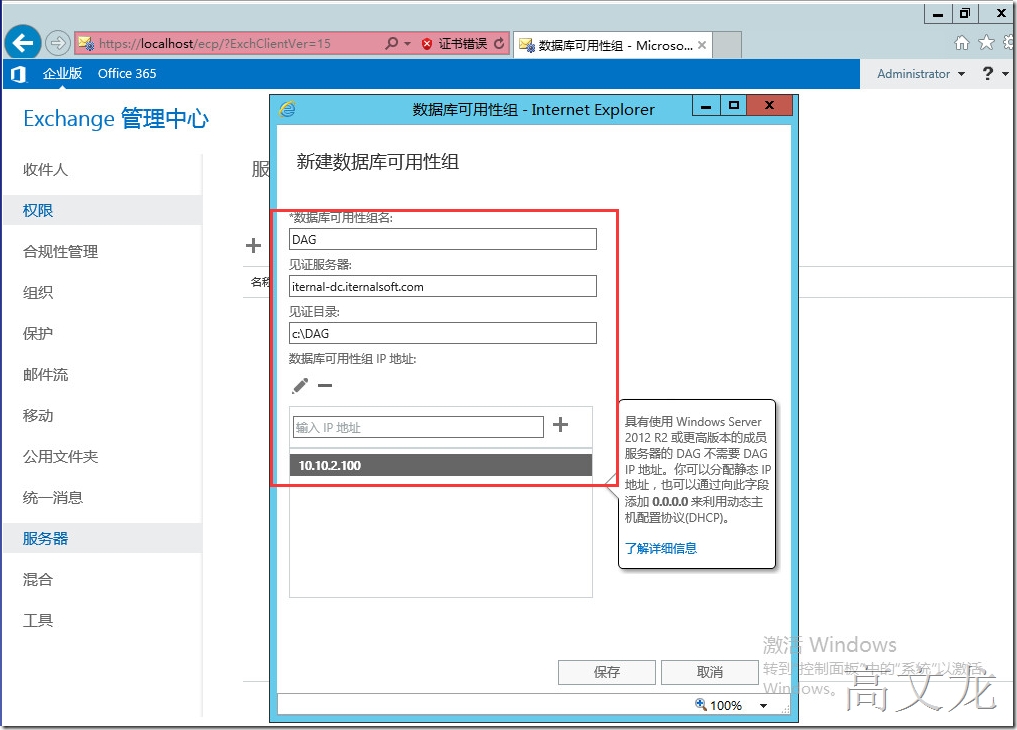Open a new blank browser tab
Viewport: 1017px width, 730px height.
coord(727,45)
